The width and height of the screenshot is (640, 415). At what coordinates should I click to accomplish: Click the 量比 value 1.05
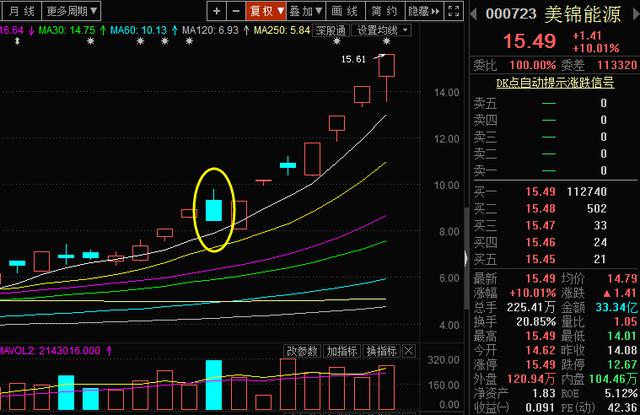coord(625,322)
